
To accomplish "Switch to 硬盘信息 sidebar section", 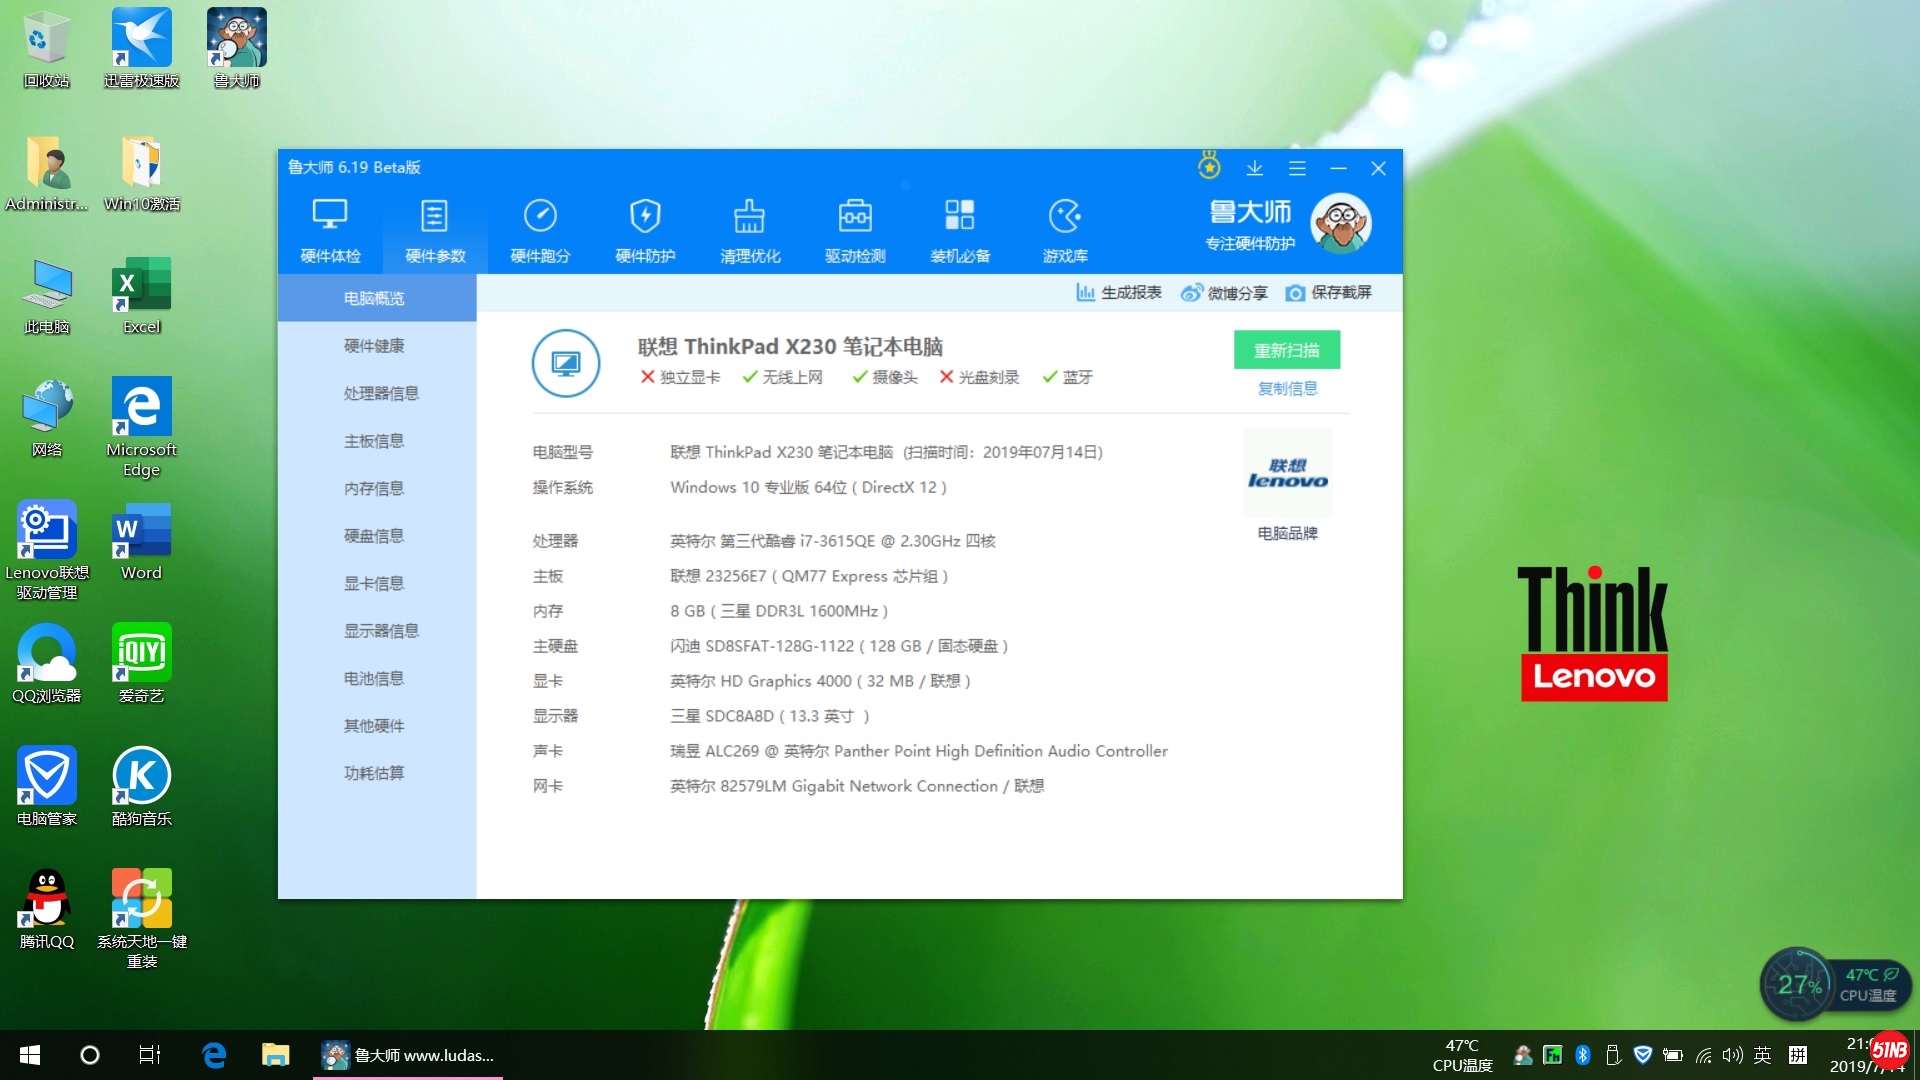I will click(374, 536).
